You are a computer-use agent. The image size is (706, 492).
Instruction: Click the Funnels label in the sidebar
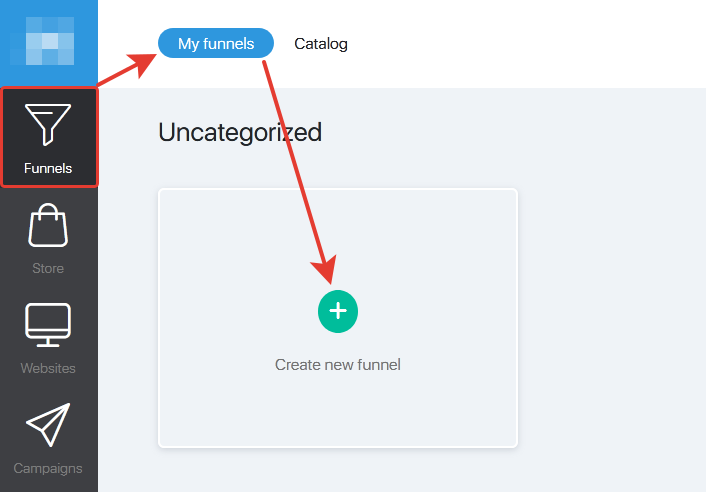click(x=48, y=168)
